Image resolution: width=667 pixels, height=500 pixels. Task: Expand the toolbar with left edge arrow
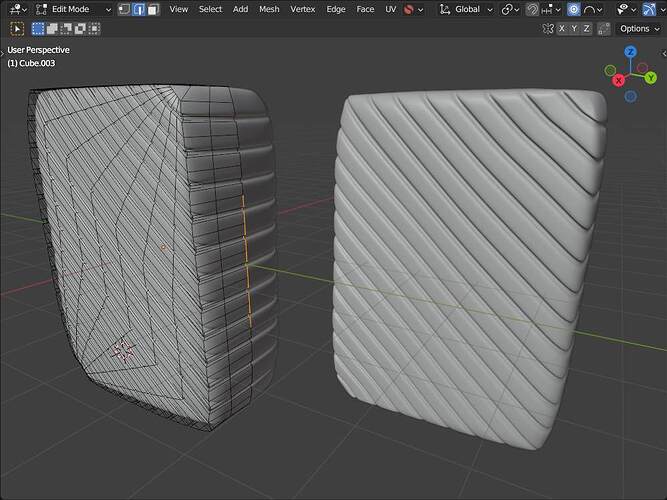(2, 53)
